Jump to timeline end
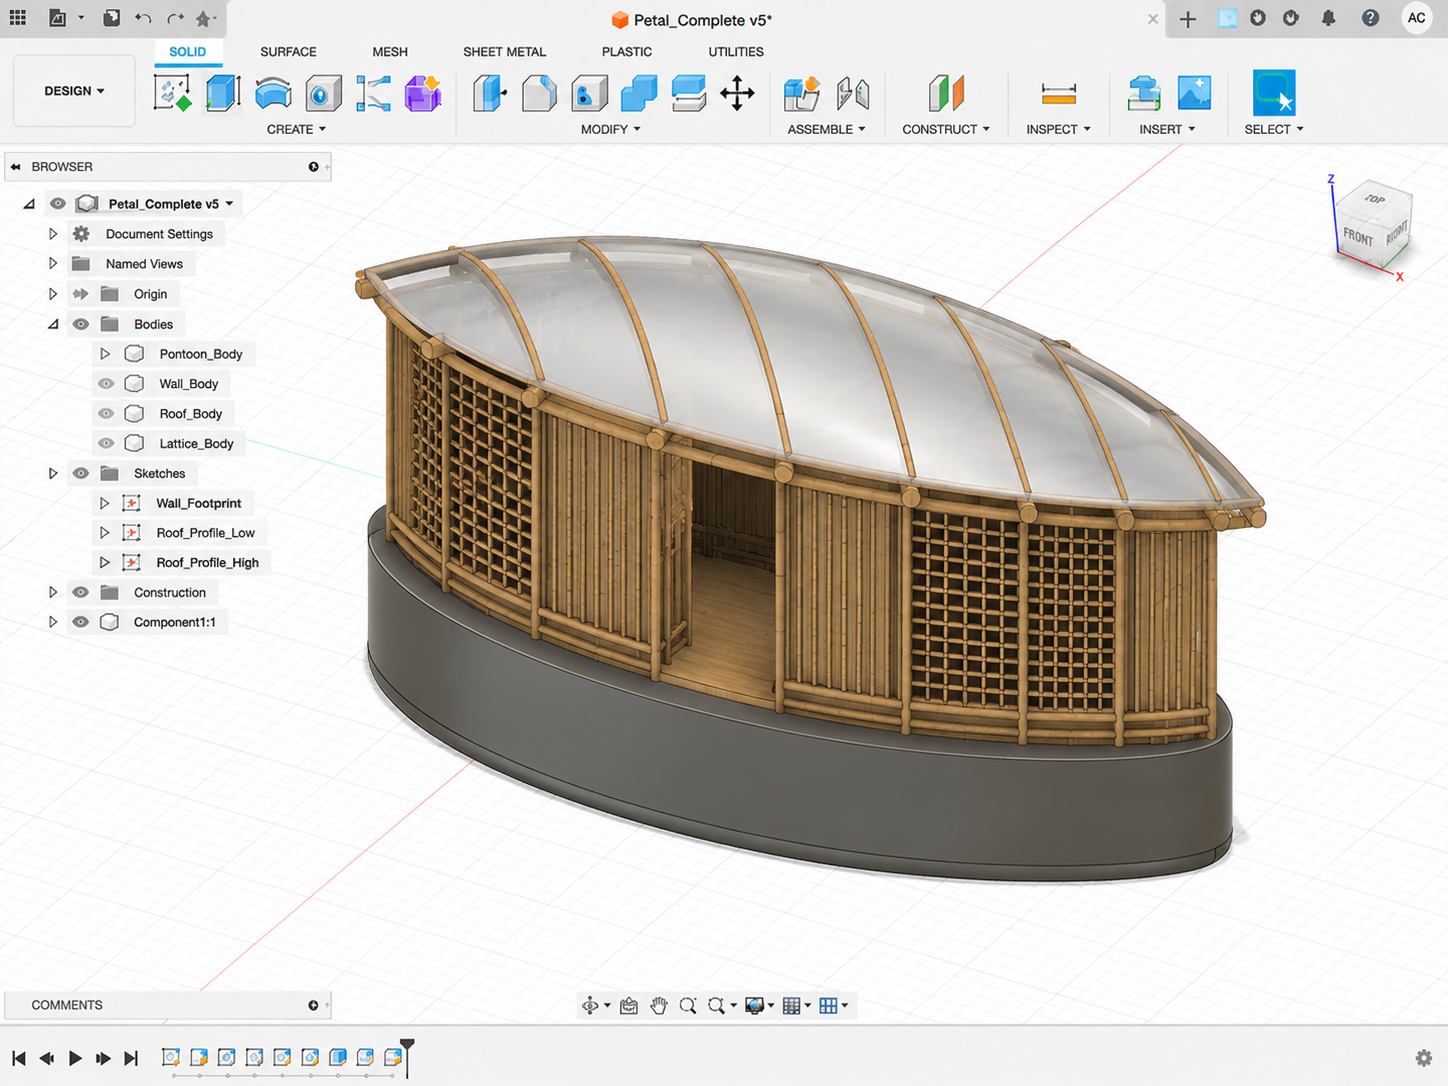This screenshot has width=1448, height=1086. point(131,1058)
